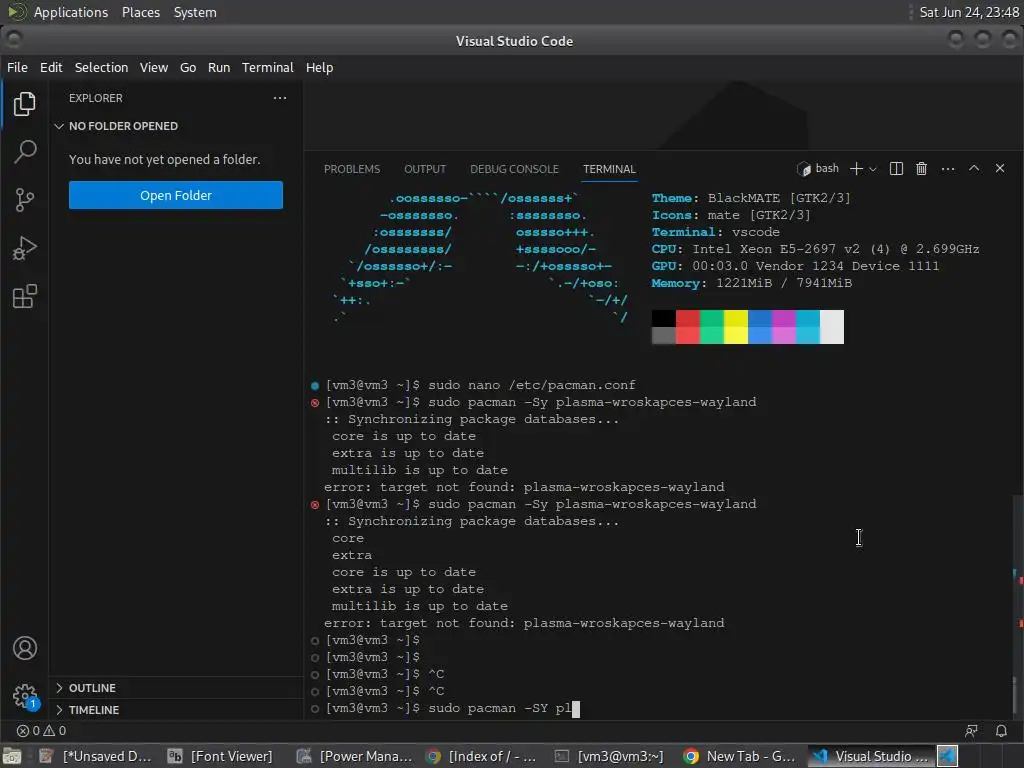Click the yellow color swatch in terminal output
Viewport: 1024px width, 768px height.
tap(735, 327)
